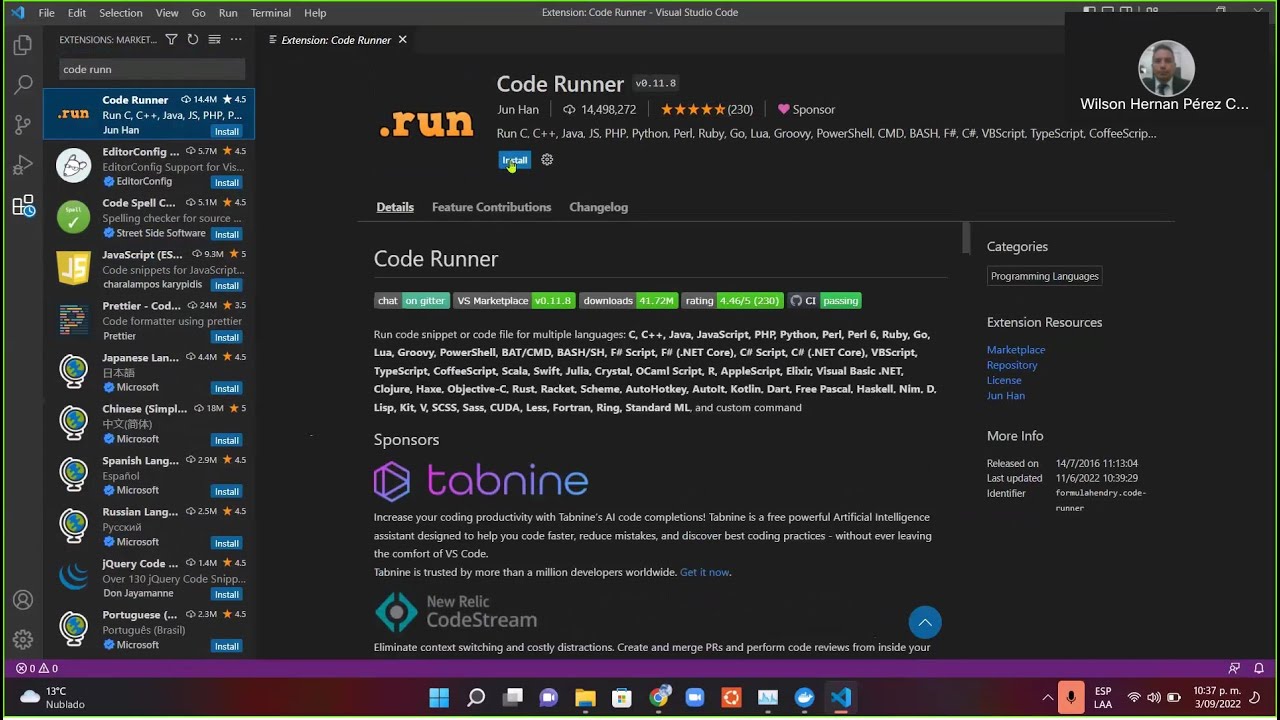Image resolution: width=1280 pixels, height=720 pixels.
Task: Click the CI passing badge
Action: [x=824, y=300]
